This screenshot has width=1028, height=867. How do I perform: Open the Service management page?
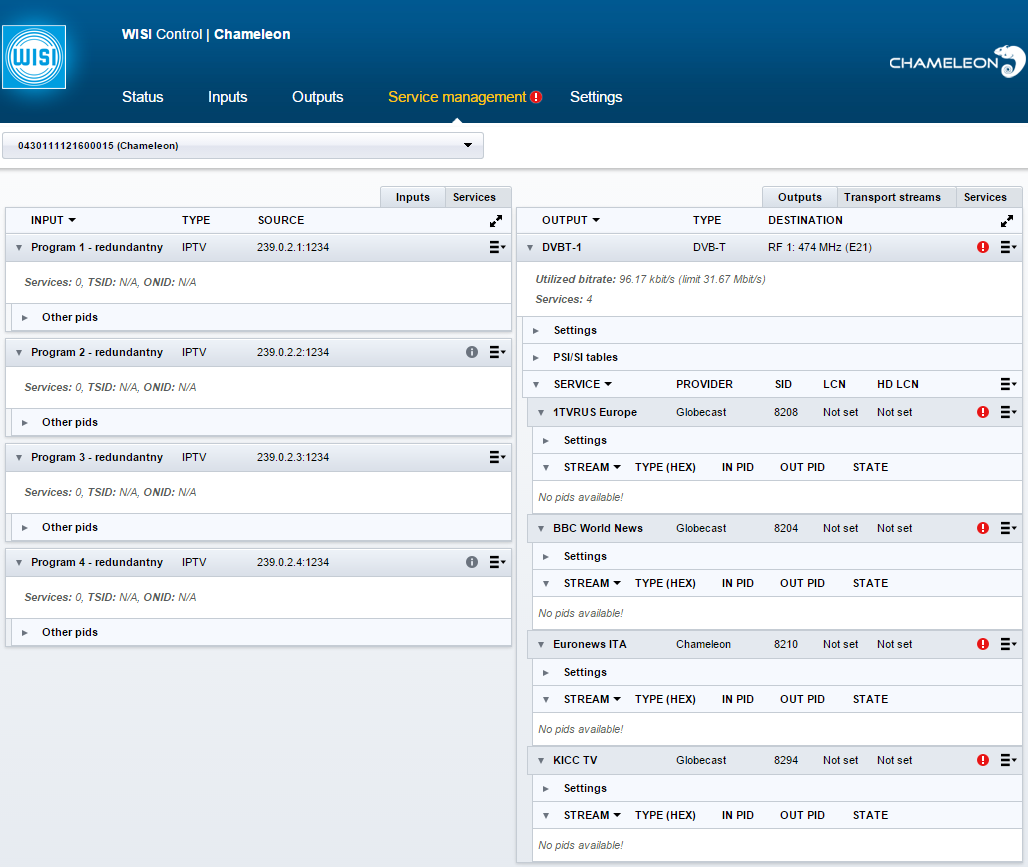(457, 97)
